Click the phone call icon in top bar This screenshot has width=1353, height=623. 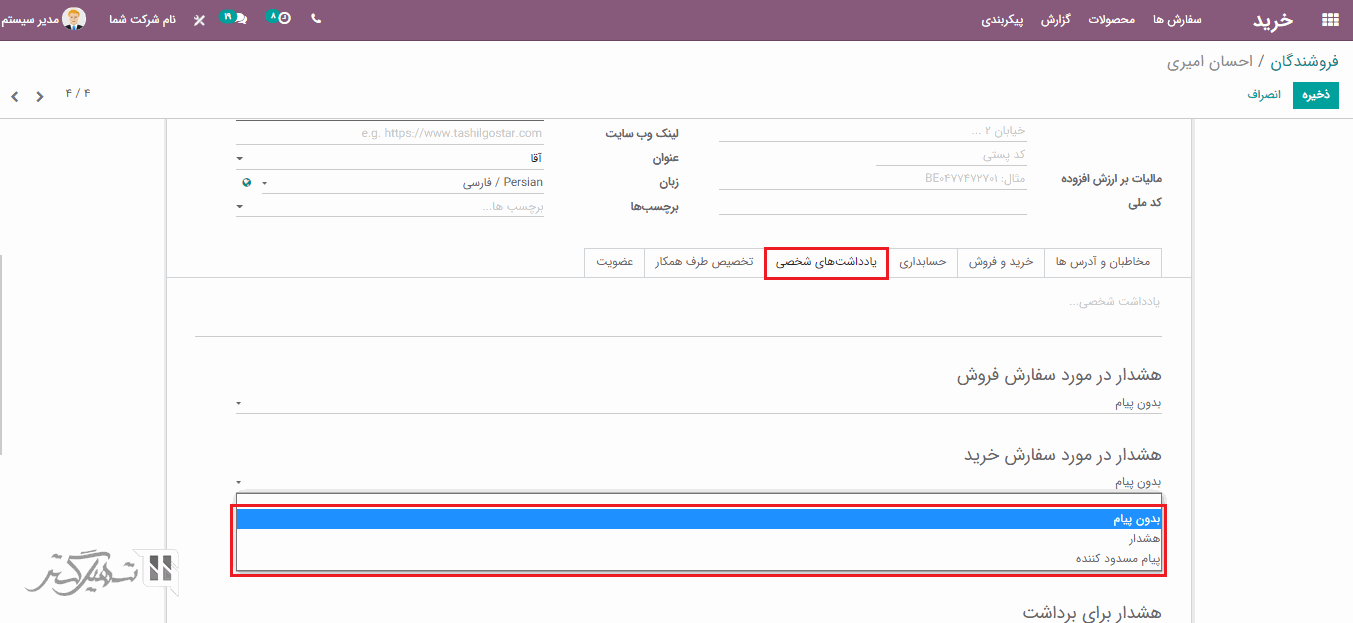click(x=316, y=19)
